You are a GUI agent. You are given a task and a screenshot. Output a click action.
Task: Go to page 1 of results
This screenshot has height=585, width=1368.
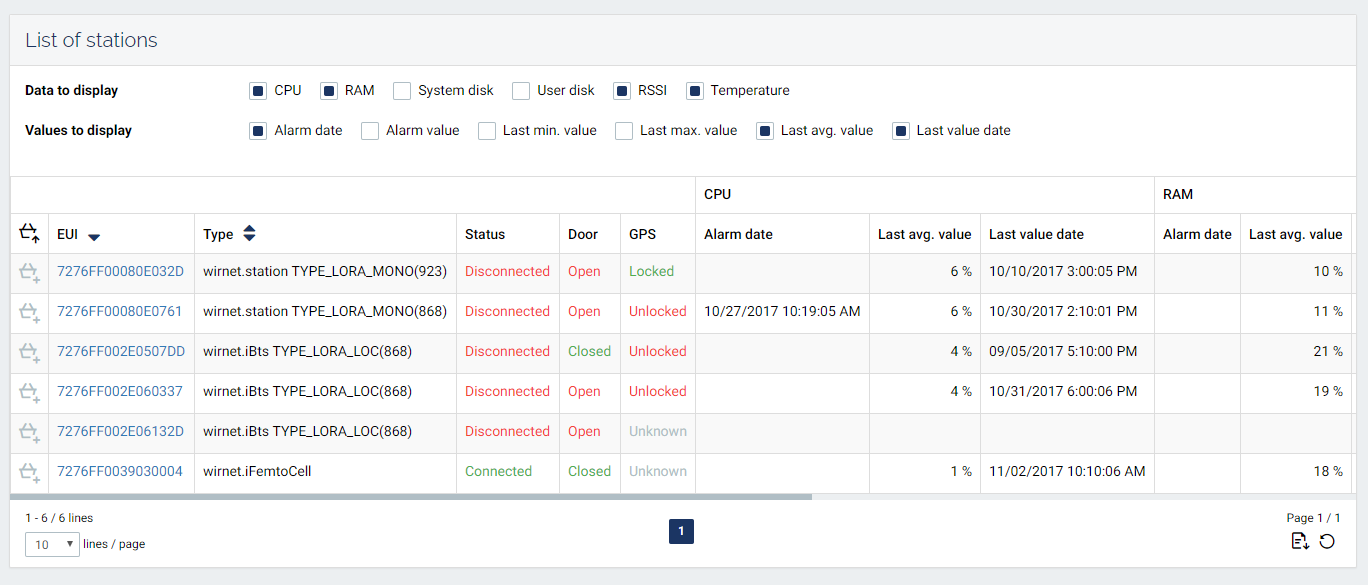[681, 532]
